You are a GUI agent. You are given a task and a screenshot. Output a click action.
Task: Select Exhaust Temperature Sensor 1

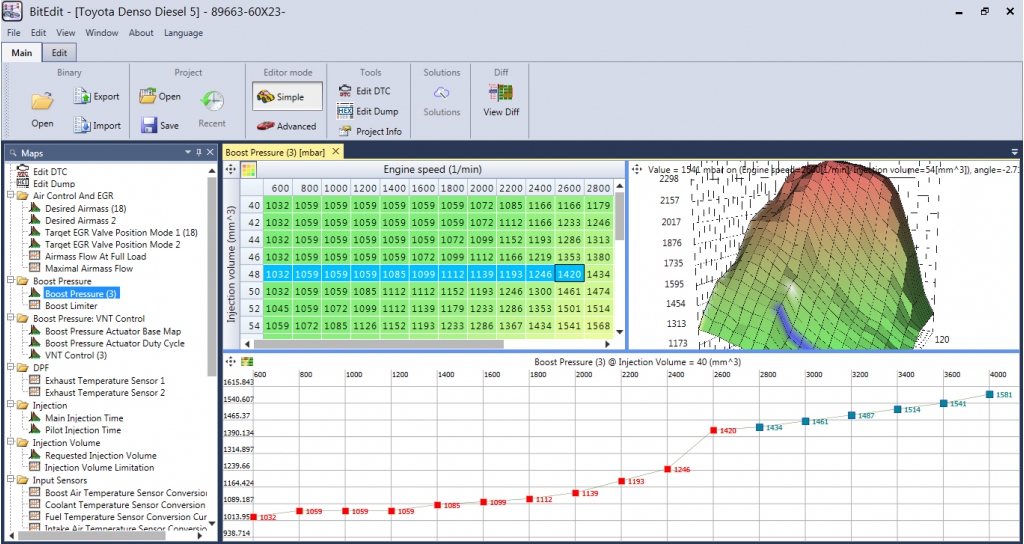104,380
